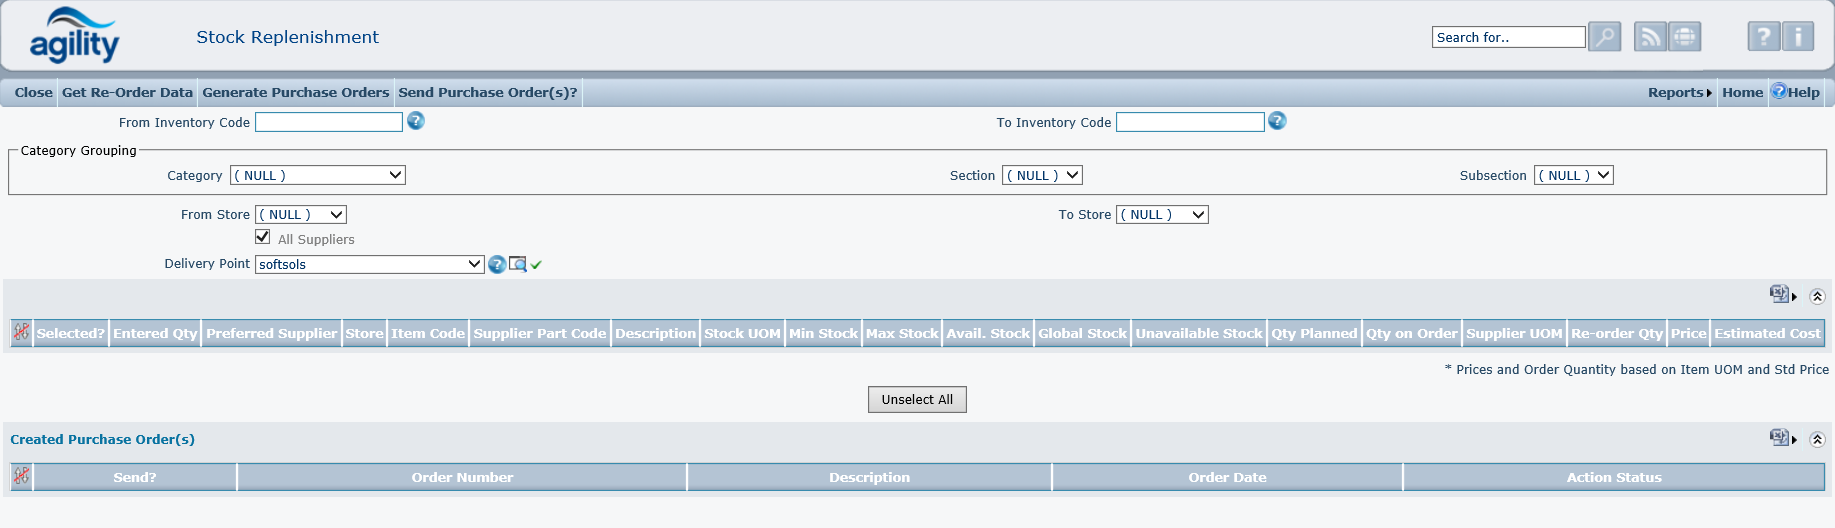Clear sorting on the Created Purchase Orders grid

tap(21, 477)
